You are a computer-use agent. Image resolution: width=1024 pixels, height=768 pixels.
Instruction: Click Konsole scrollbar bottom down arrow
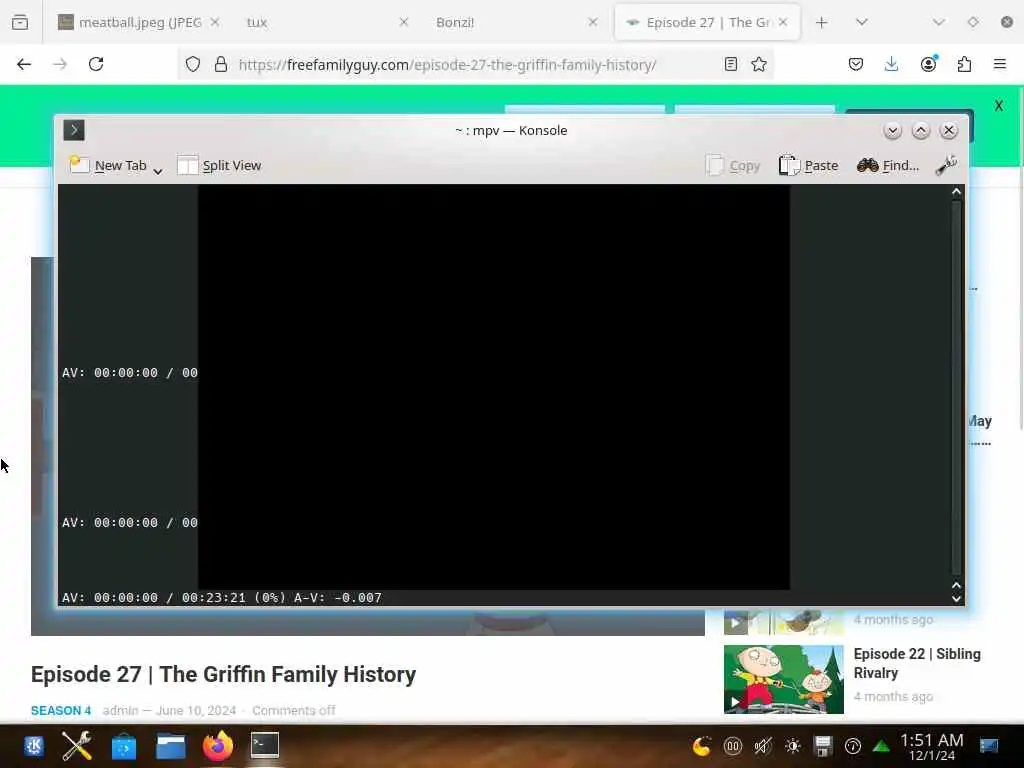(x=956, y=598)
